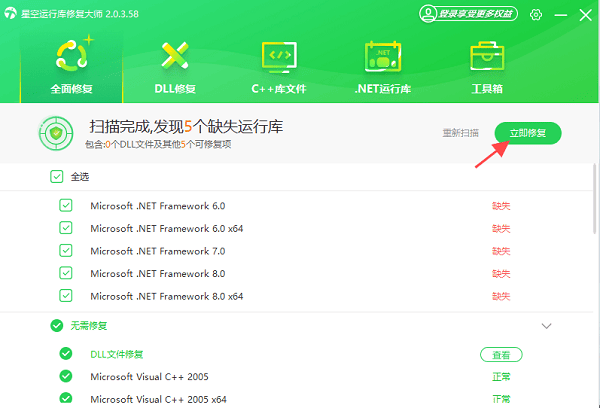The image size is (600, 408).
Task: Click 查看 button for DLL文件修复
Action: (x=501, y=355)
